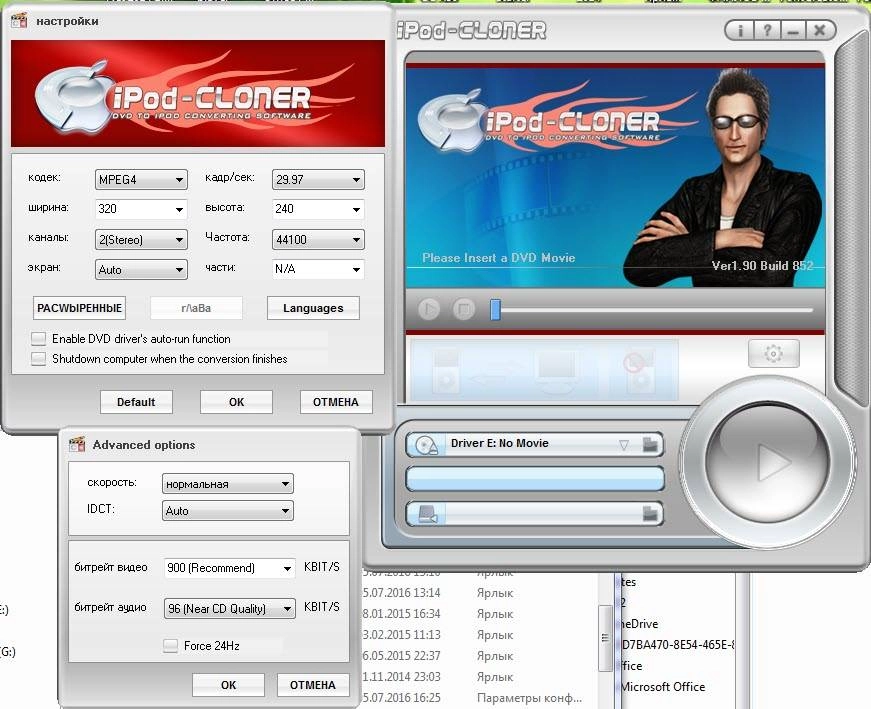Viewport: 871px width, 709px height.
Task: Expand the Driver E: No Movie selector
Action: click(x=623, y=445)
